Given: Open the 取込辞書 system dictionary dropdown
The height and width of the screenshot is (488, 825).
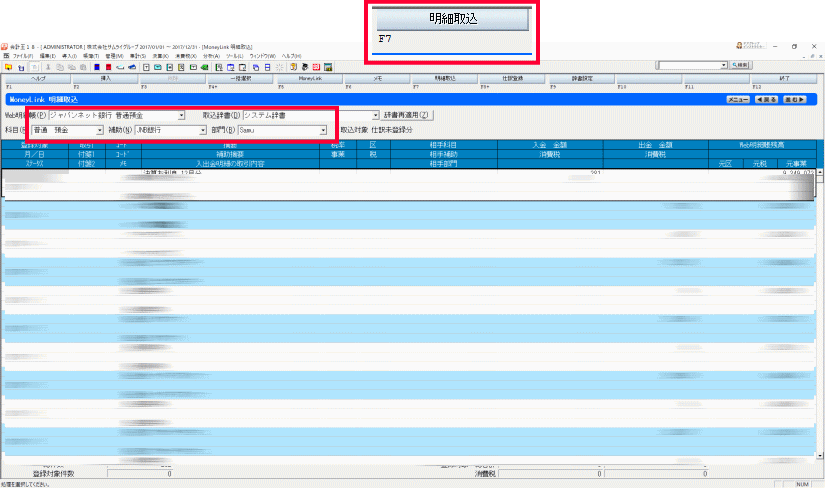Looking at the screenshot, I should pyautogui.click(x=376, y=116).
